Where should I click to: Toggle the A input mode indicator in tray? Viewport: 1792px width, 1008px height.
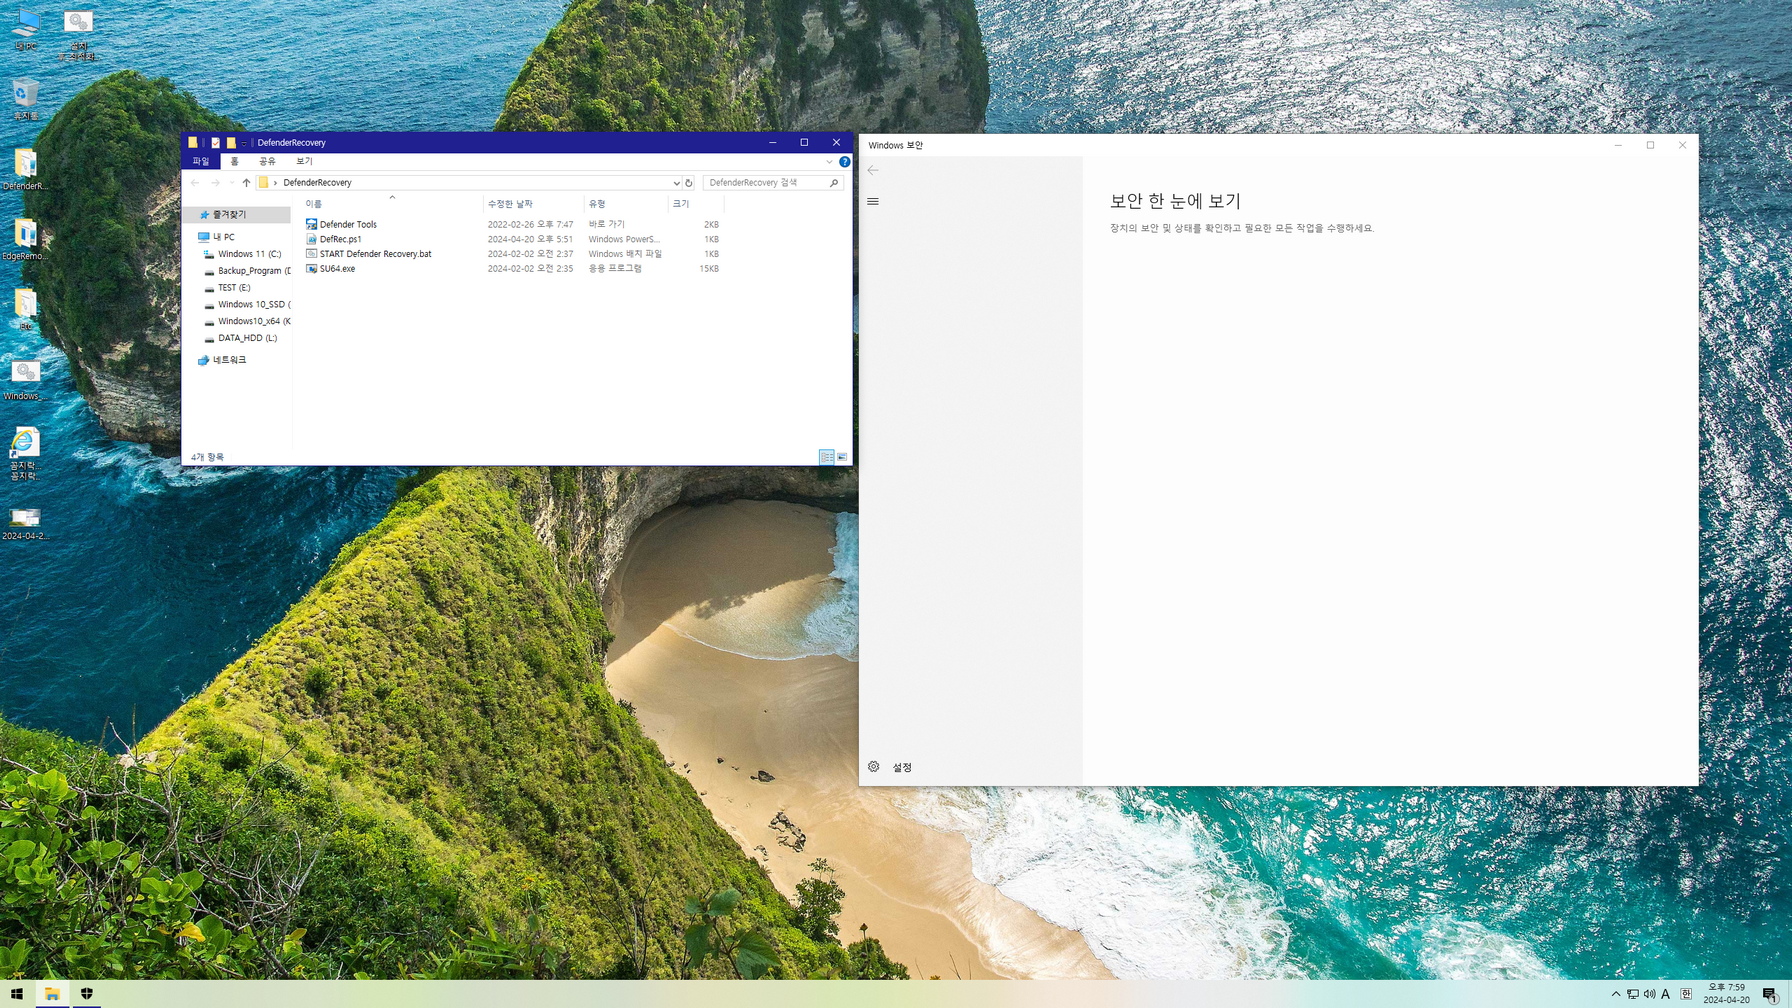[x=1666, y=994]
